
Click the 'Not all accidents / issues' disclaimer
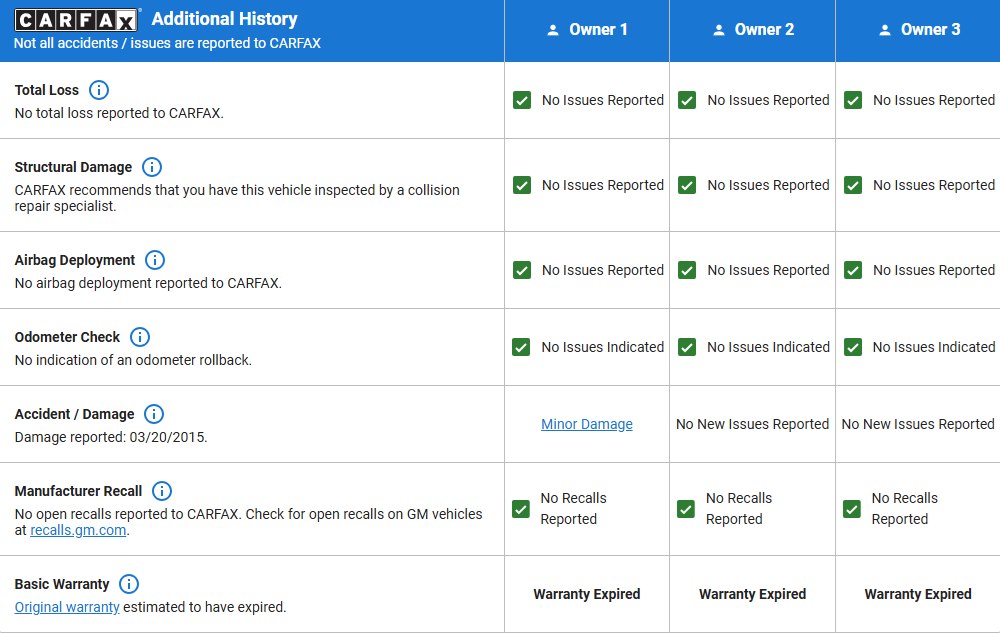point(167,43)
